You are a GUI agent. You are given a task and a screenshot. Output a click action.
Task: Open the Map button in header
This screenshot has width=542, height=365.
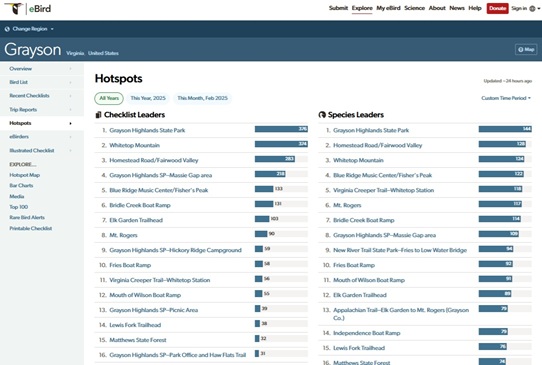point(526,49)
